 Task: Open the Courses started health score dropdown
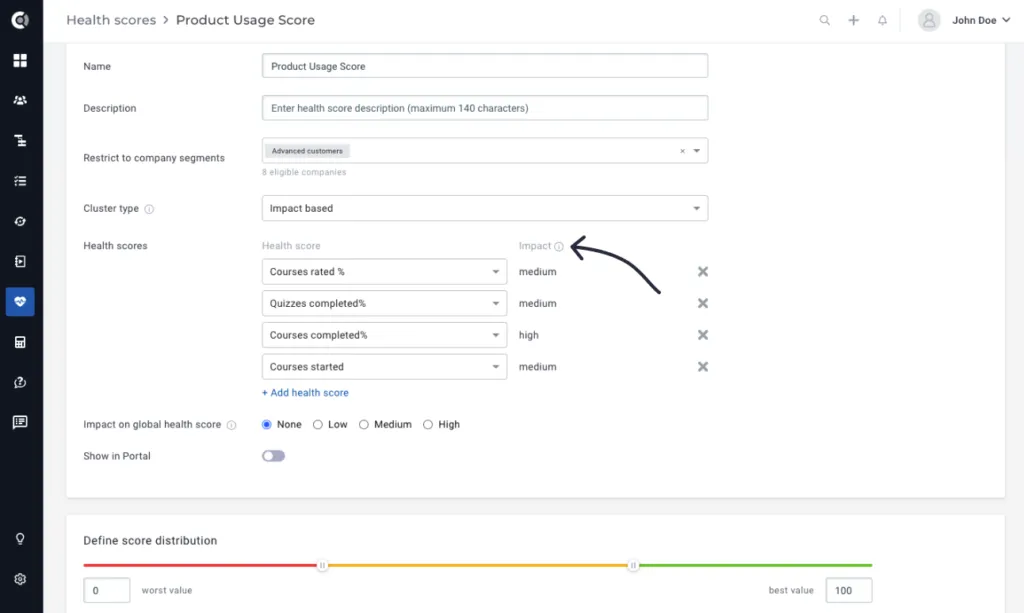(x=384, y=366)
